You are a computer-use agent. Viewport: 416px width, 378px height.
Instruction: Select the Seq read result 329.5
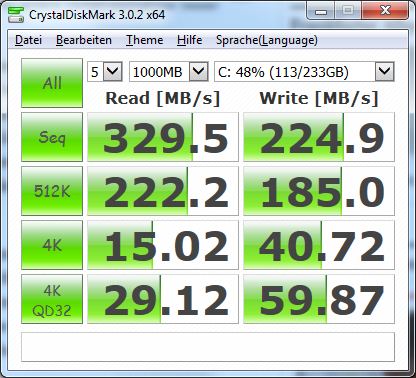click(163, 137)
